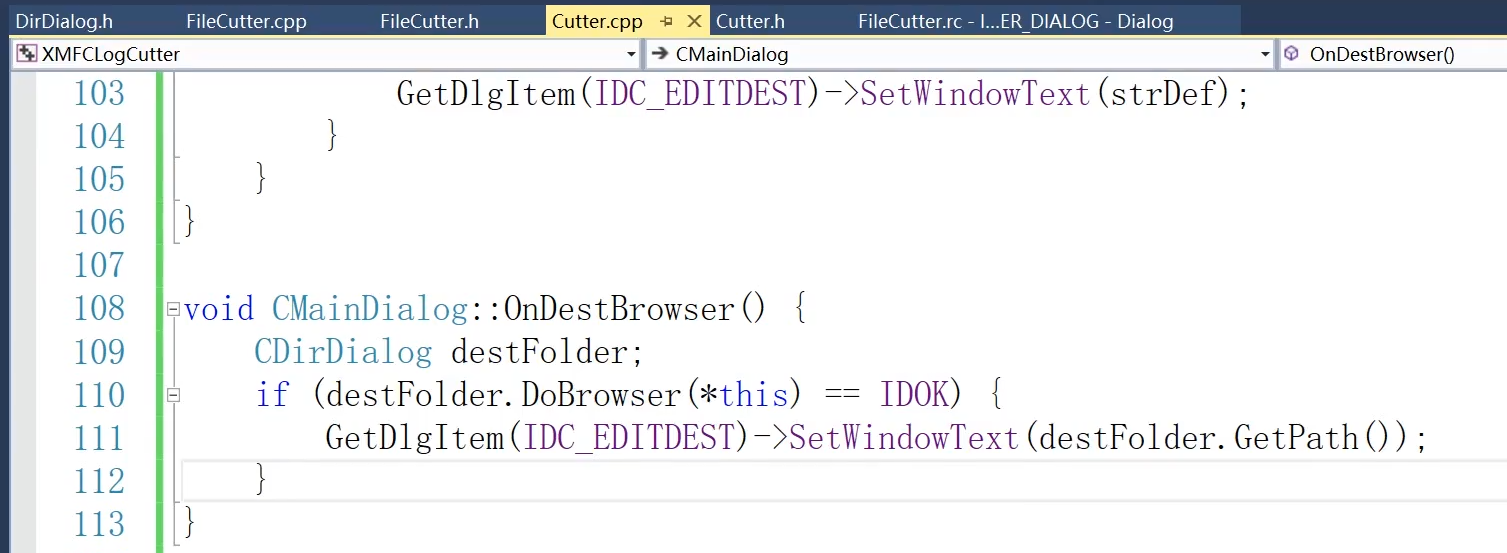1507x553 pixels.
Task: Click GetDlgItem on line 111
Action: [x=415, y=438]
